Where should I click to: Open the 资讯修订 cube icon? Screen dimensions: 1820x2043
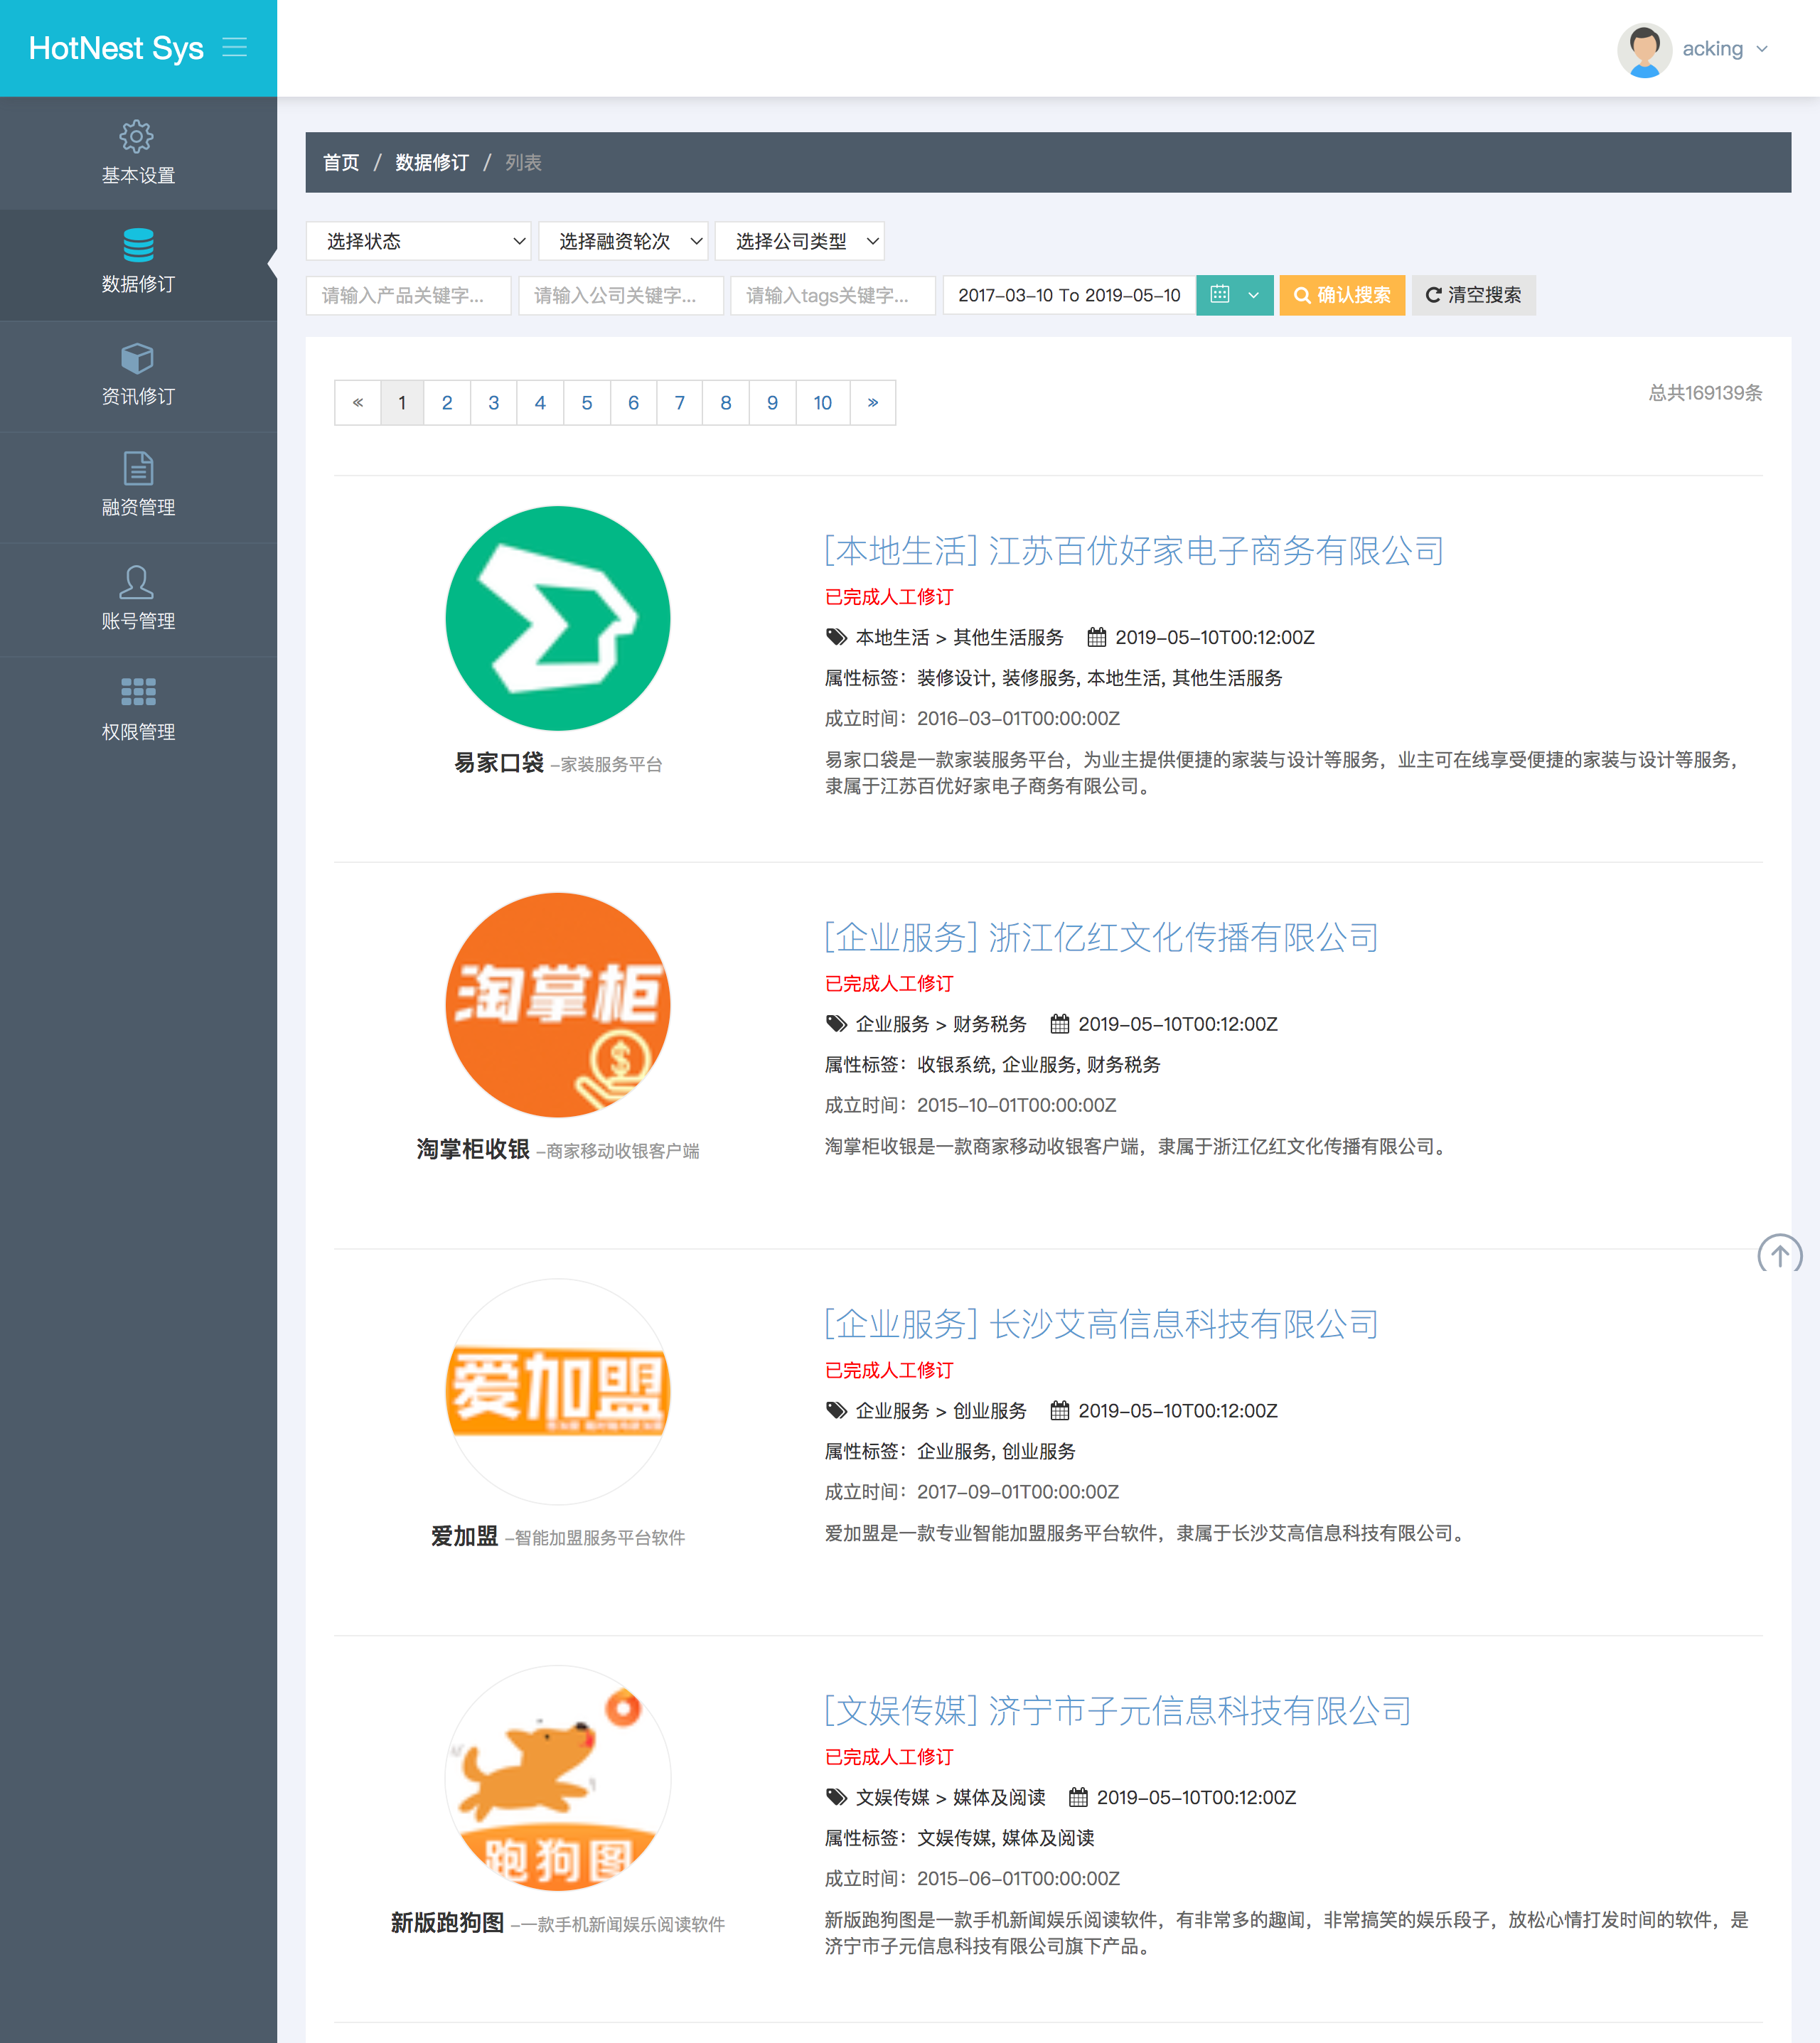pyautogui.click(x=137, y=358)
